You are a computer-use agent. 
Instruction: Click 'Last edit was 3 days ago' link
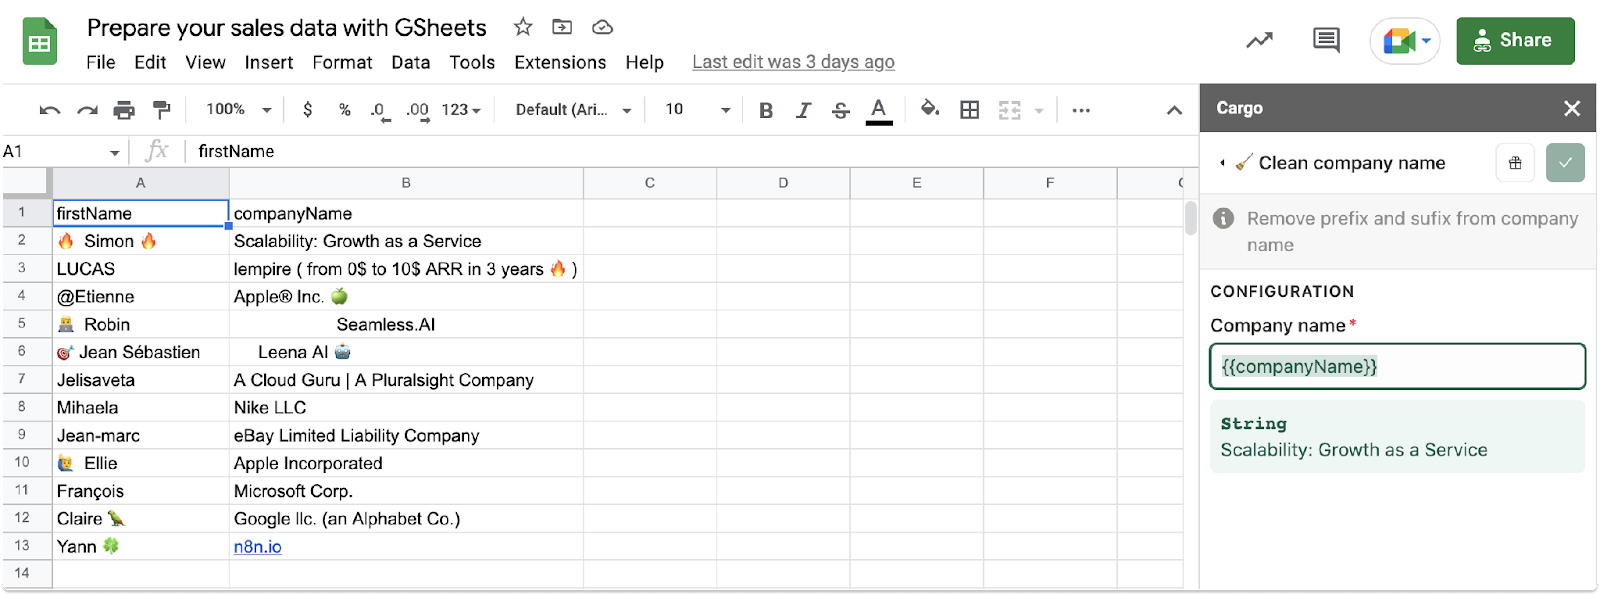pos(793,62)
